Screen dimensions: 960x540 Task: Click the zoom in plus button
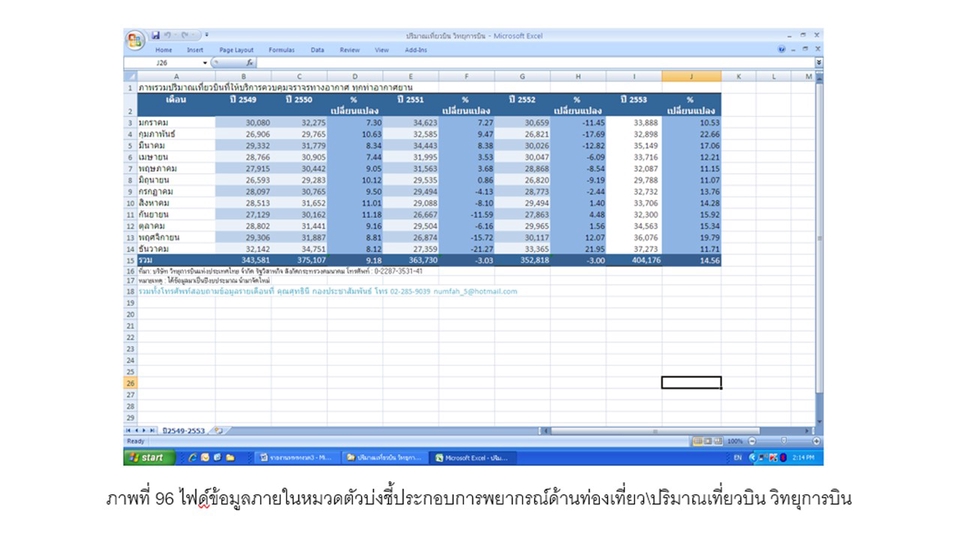tap(816, 441)
